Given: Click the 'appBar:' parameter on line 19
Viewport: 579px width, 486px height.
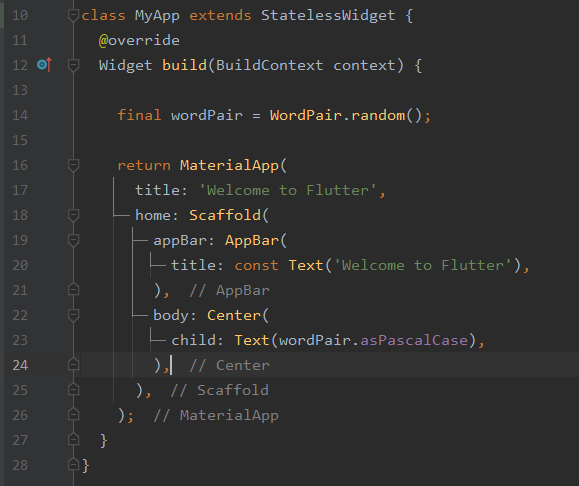Looking at the screenshot, I should [184, 240].
